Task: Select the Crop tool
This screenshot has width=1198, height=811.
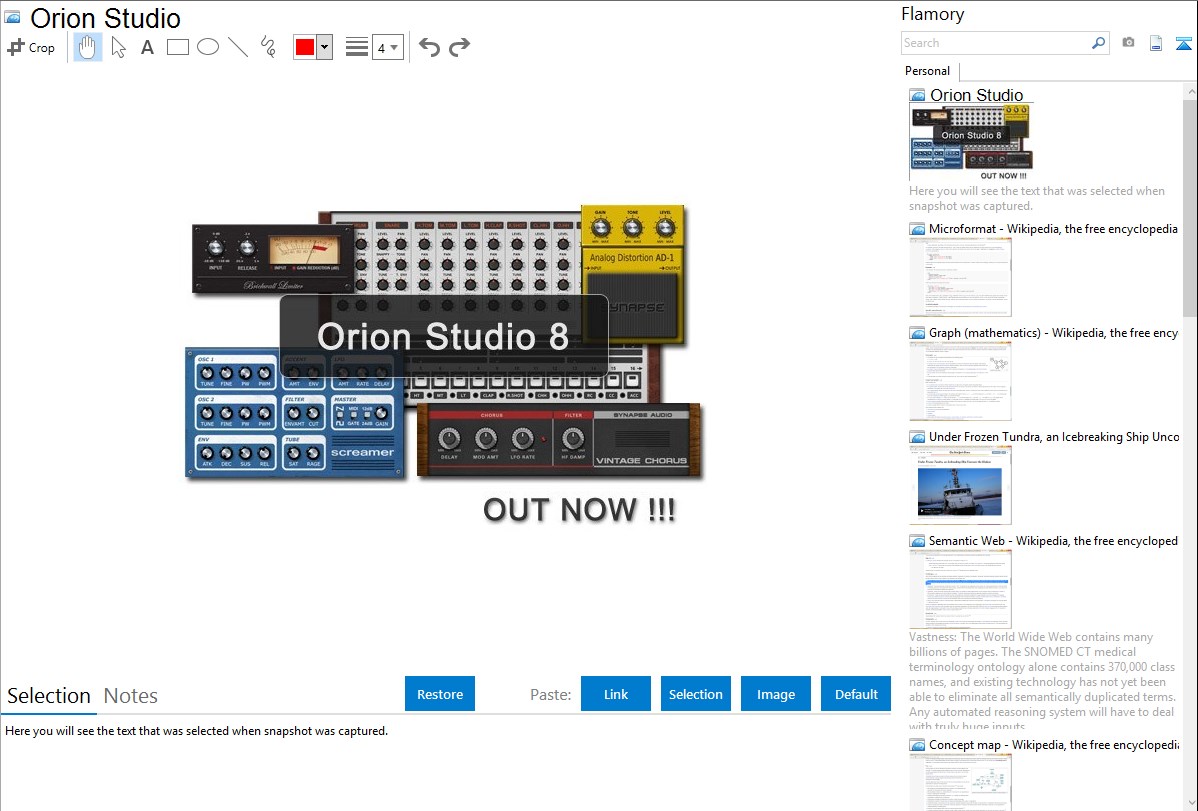Action: click(31, 47)
